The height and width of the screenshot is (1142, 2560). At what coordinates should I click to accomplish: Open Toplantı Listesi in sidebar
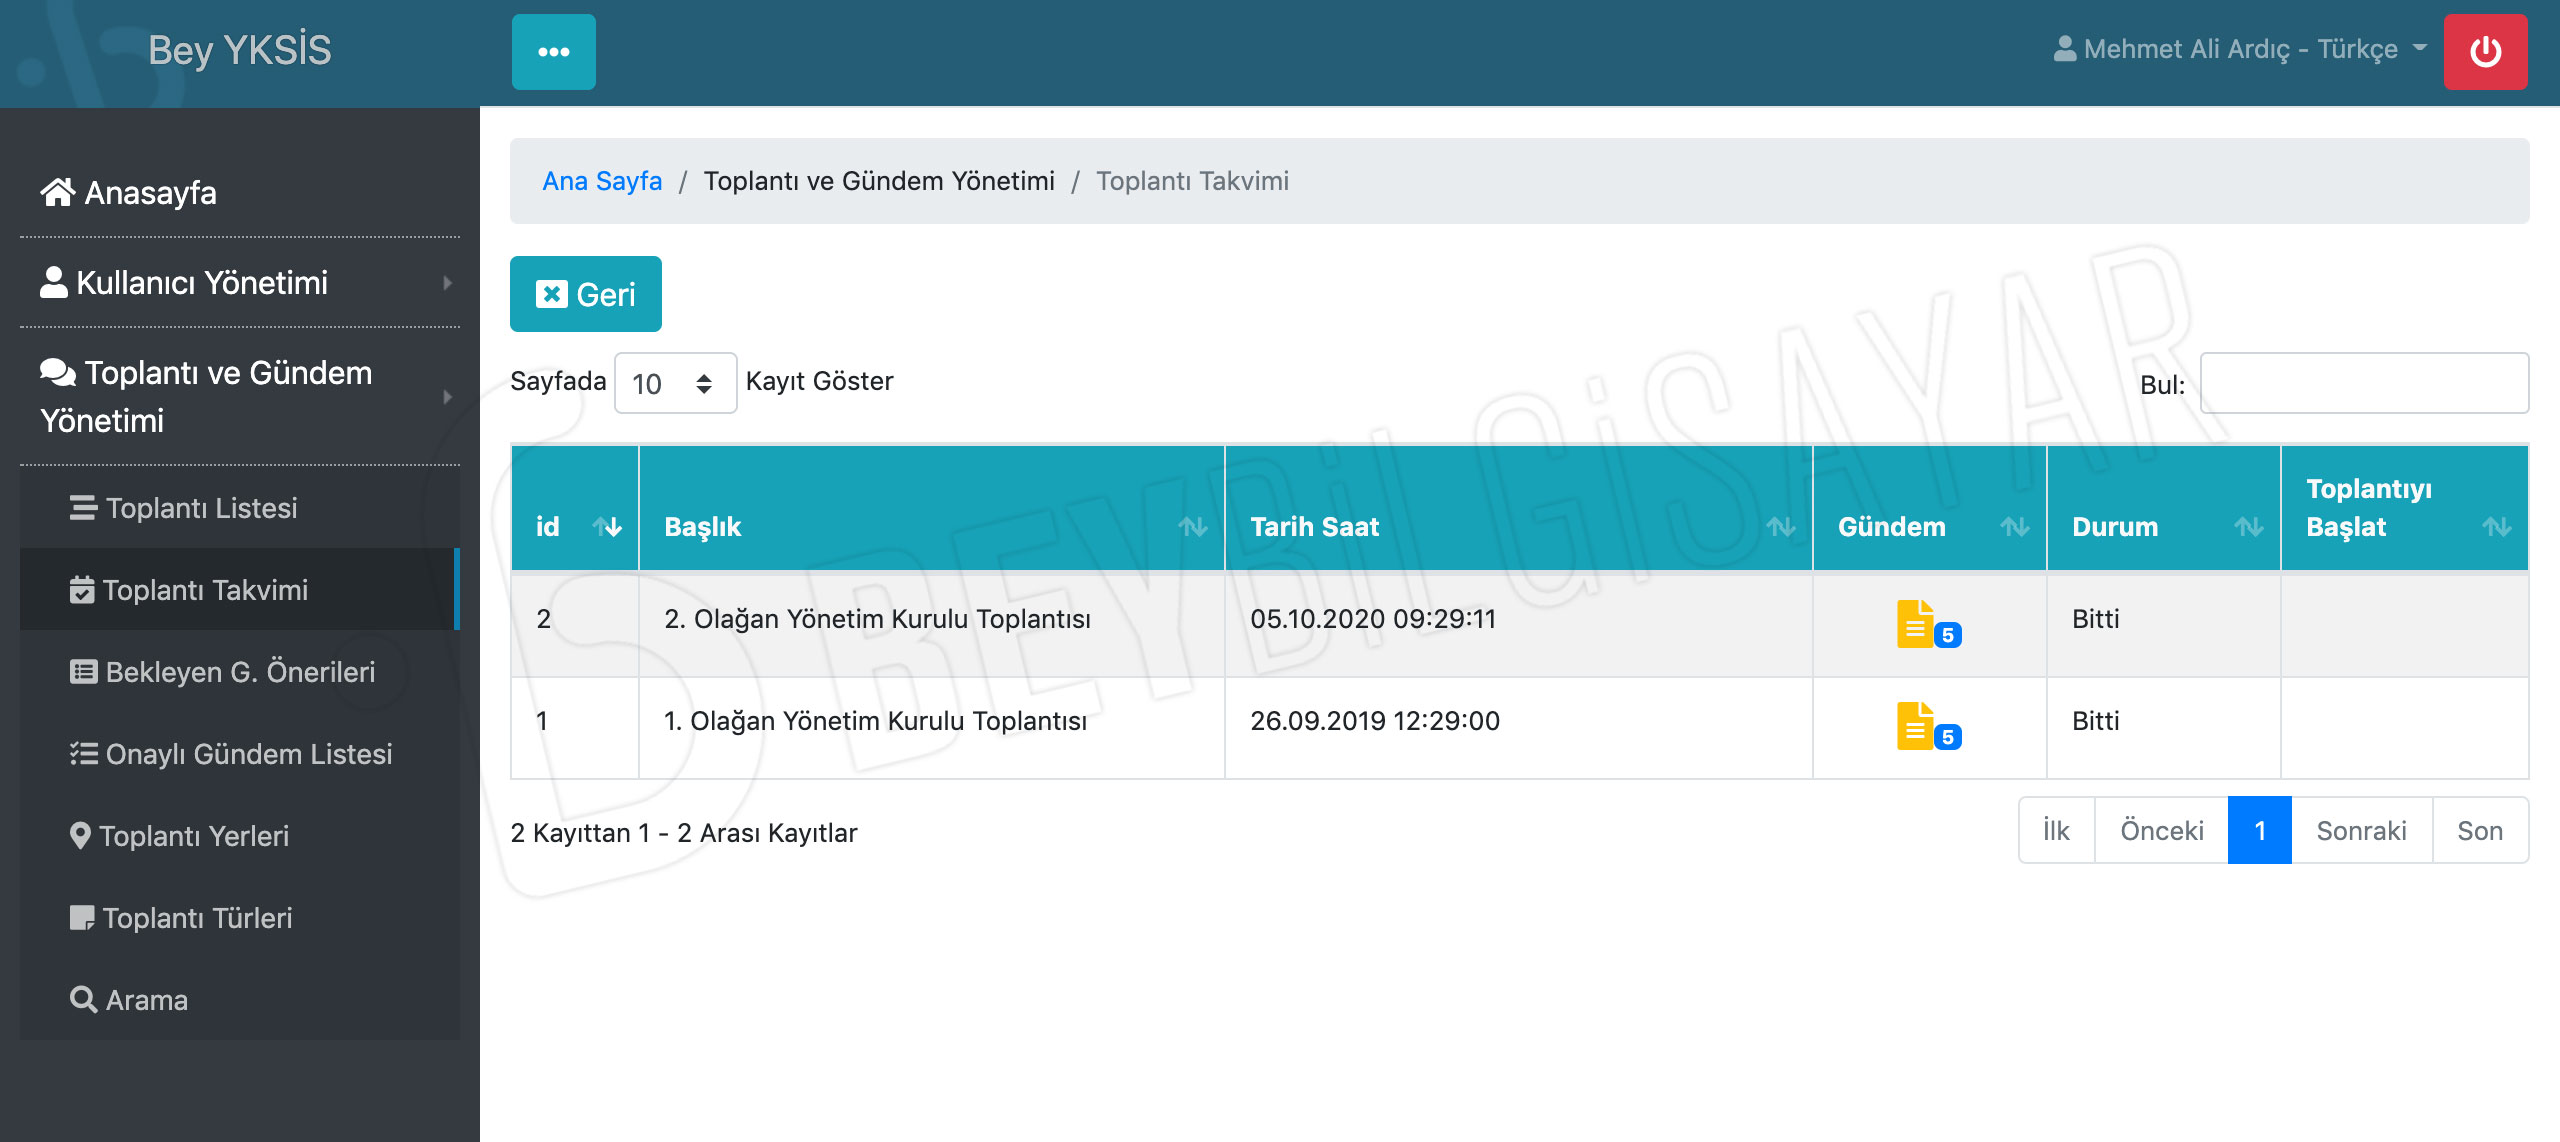pyautogui.click(x=201, y=508)
